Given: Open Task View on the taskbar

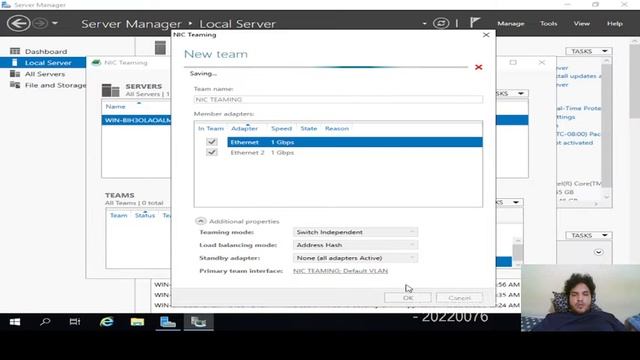Looking at the screenshot, I should [x=75, y=322].
